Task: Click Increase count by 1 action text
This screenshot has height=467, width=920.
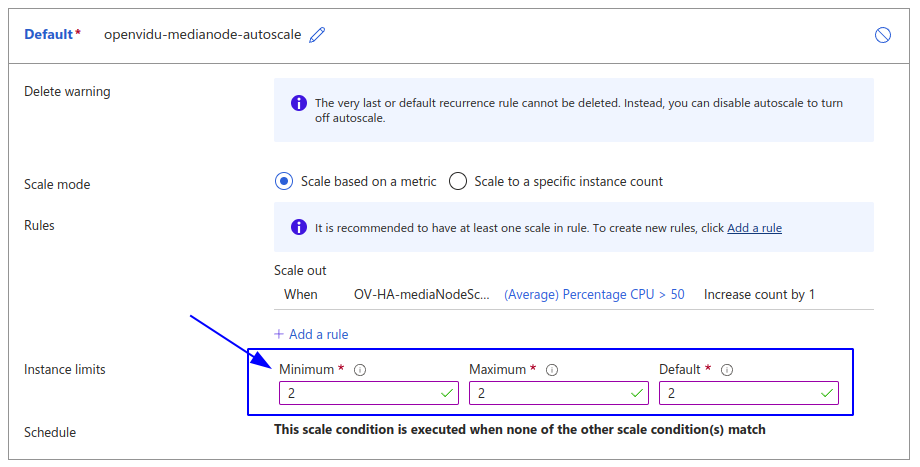Action: click(759, 295)
